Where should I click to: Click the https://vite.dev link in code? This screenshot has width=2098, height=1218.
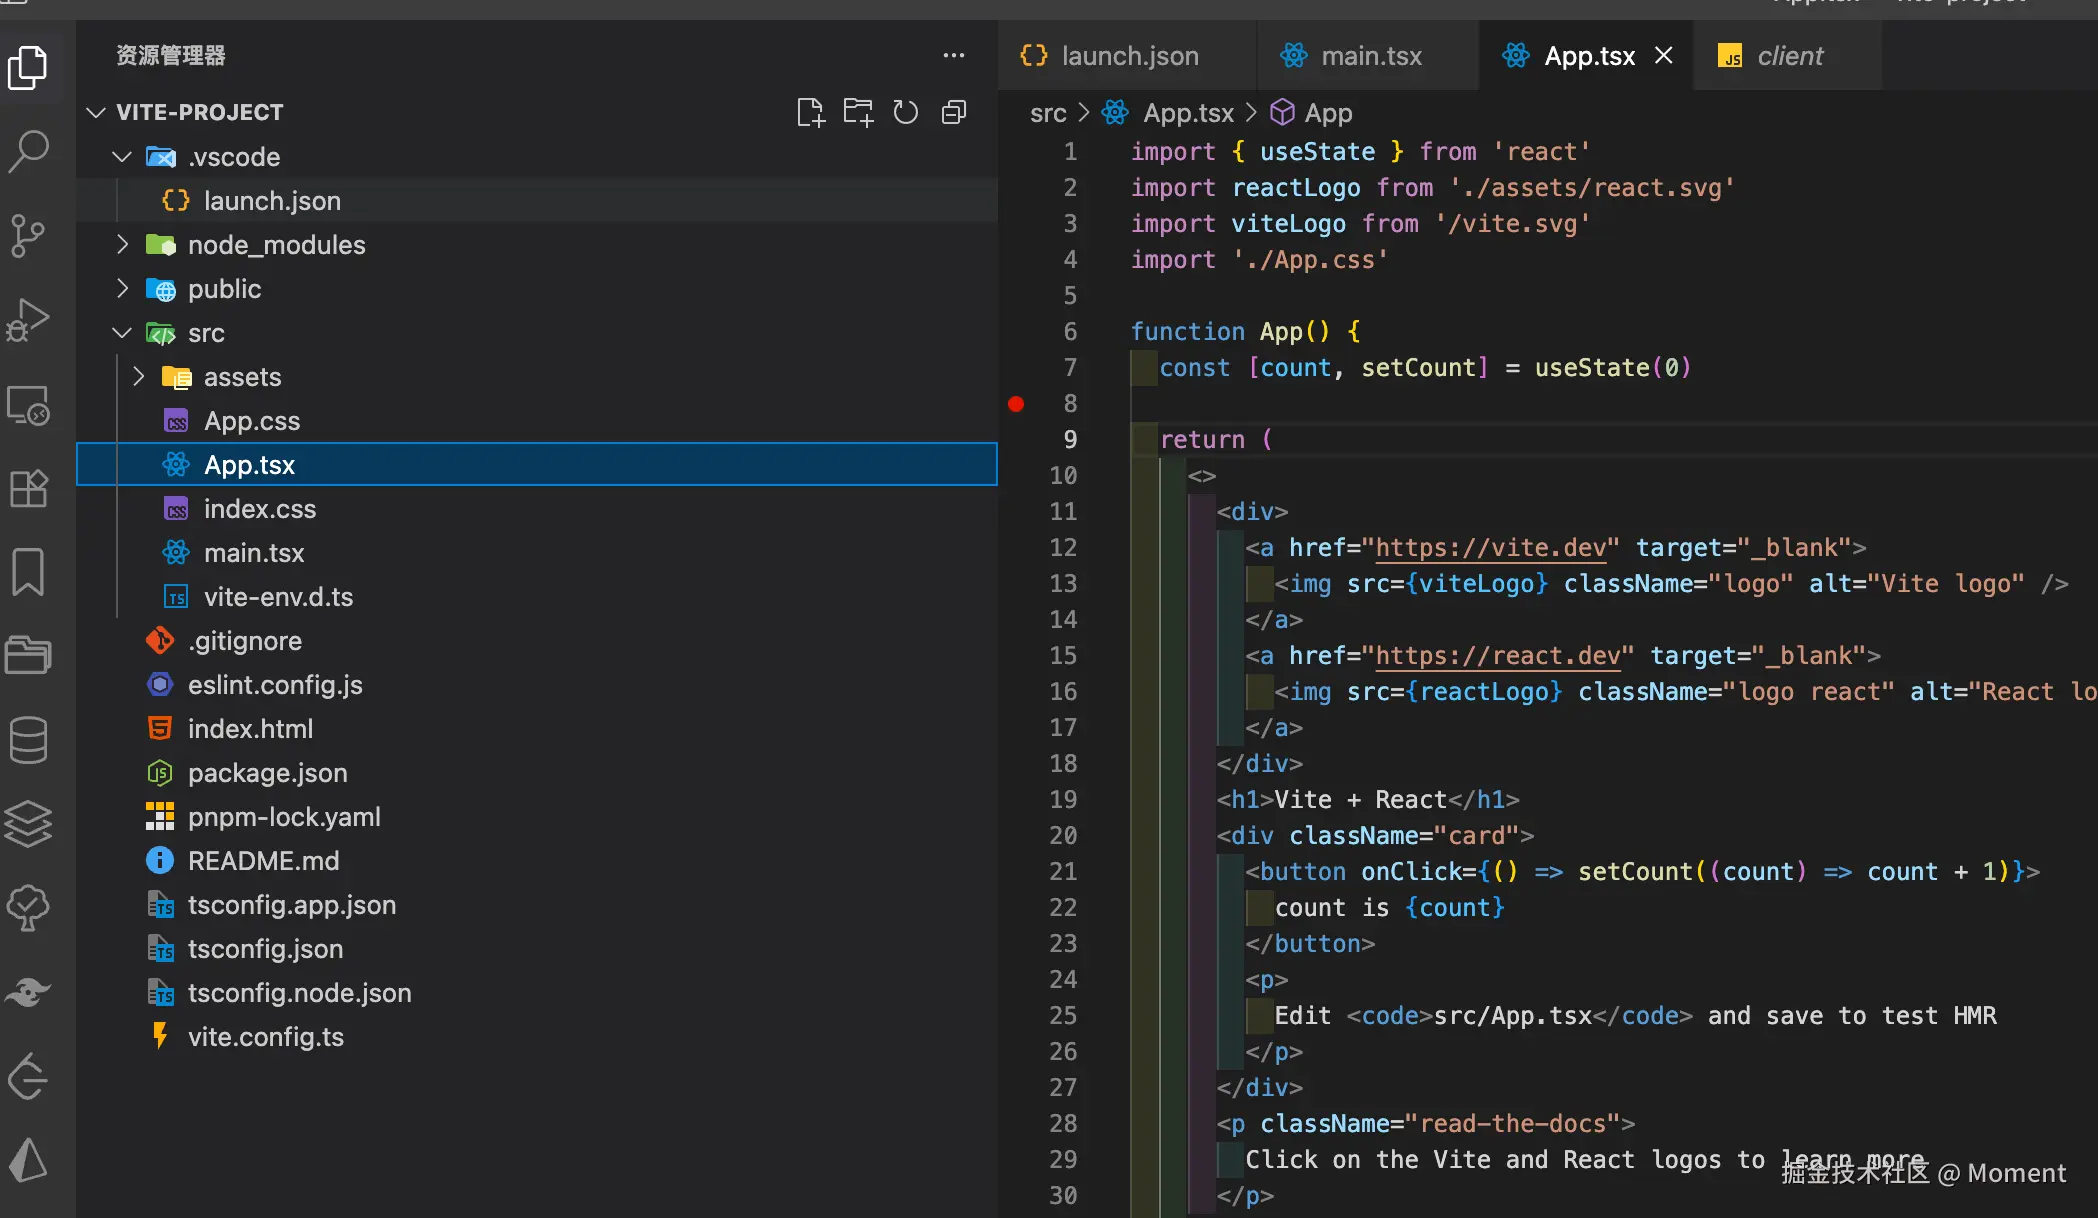pos(1490,548)
